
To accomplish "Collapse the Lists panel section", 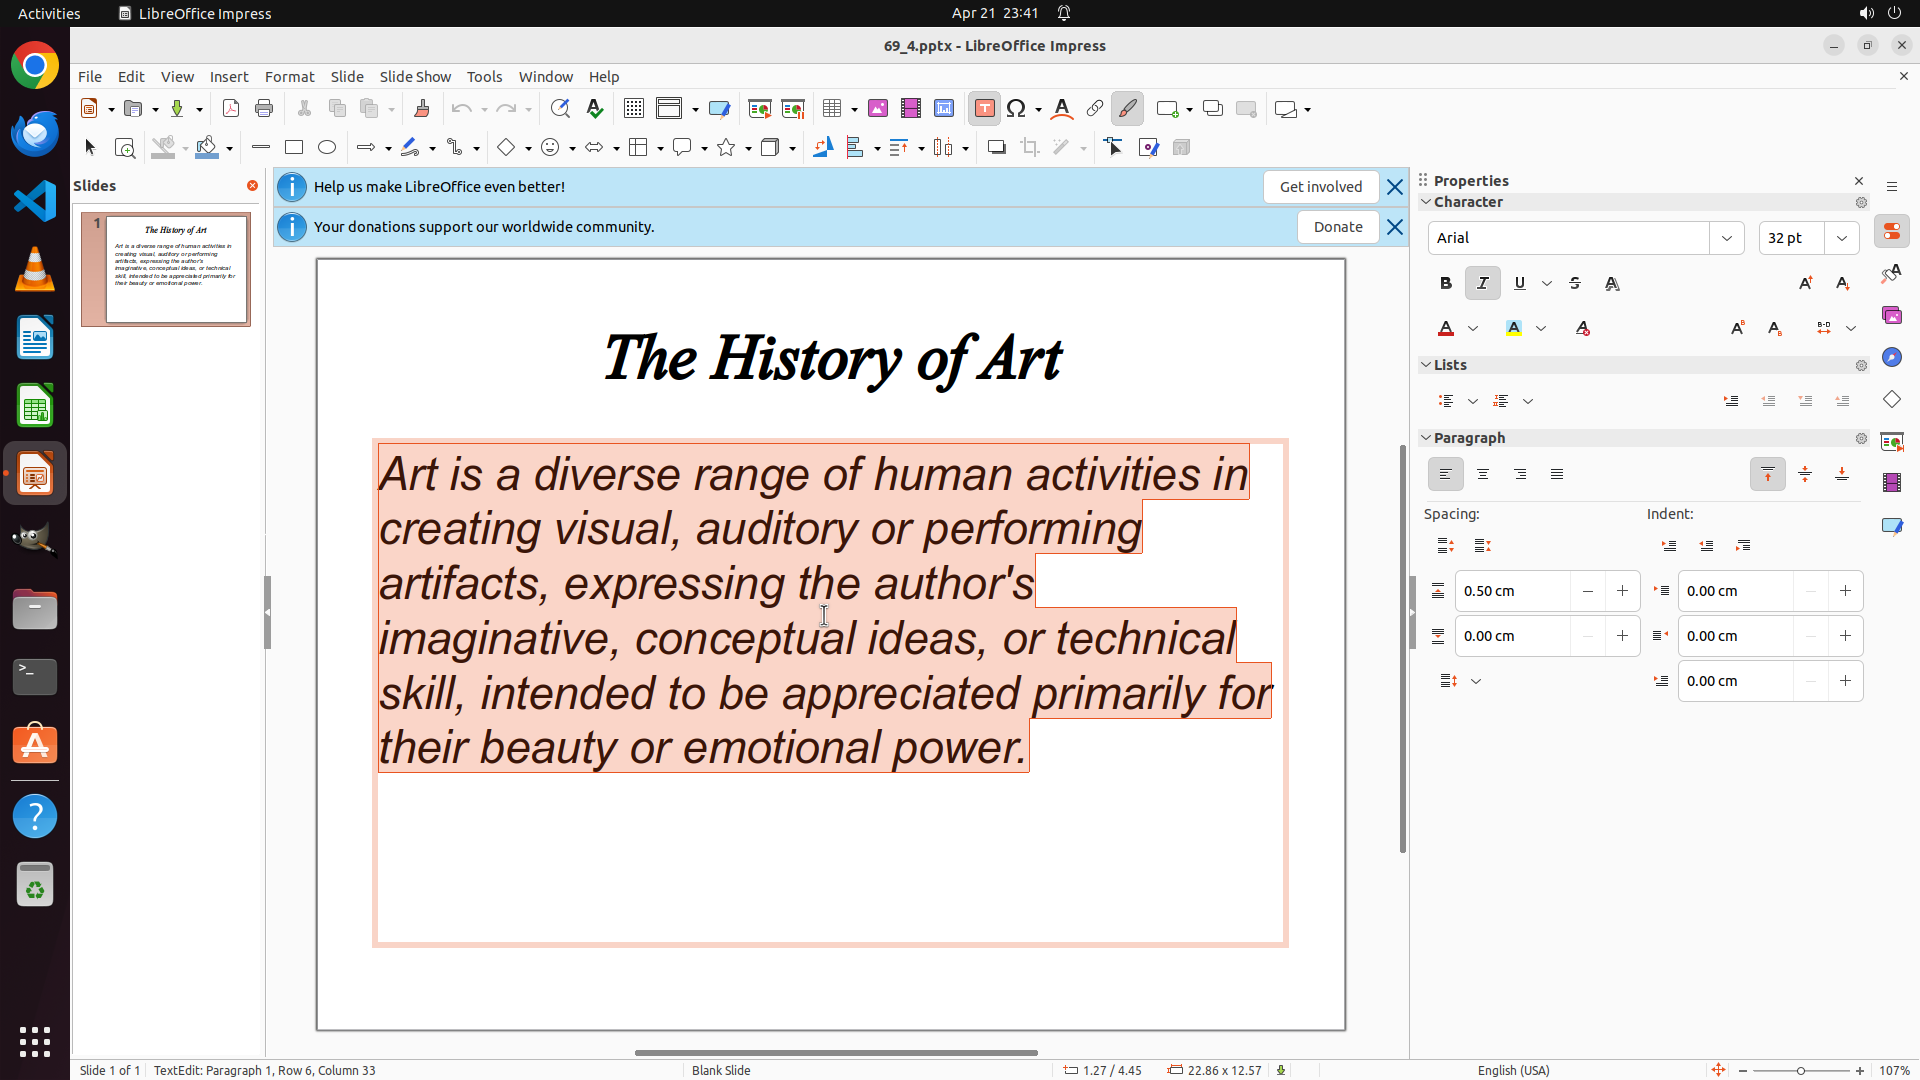I will coord(1426,365).
